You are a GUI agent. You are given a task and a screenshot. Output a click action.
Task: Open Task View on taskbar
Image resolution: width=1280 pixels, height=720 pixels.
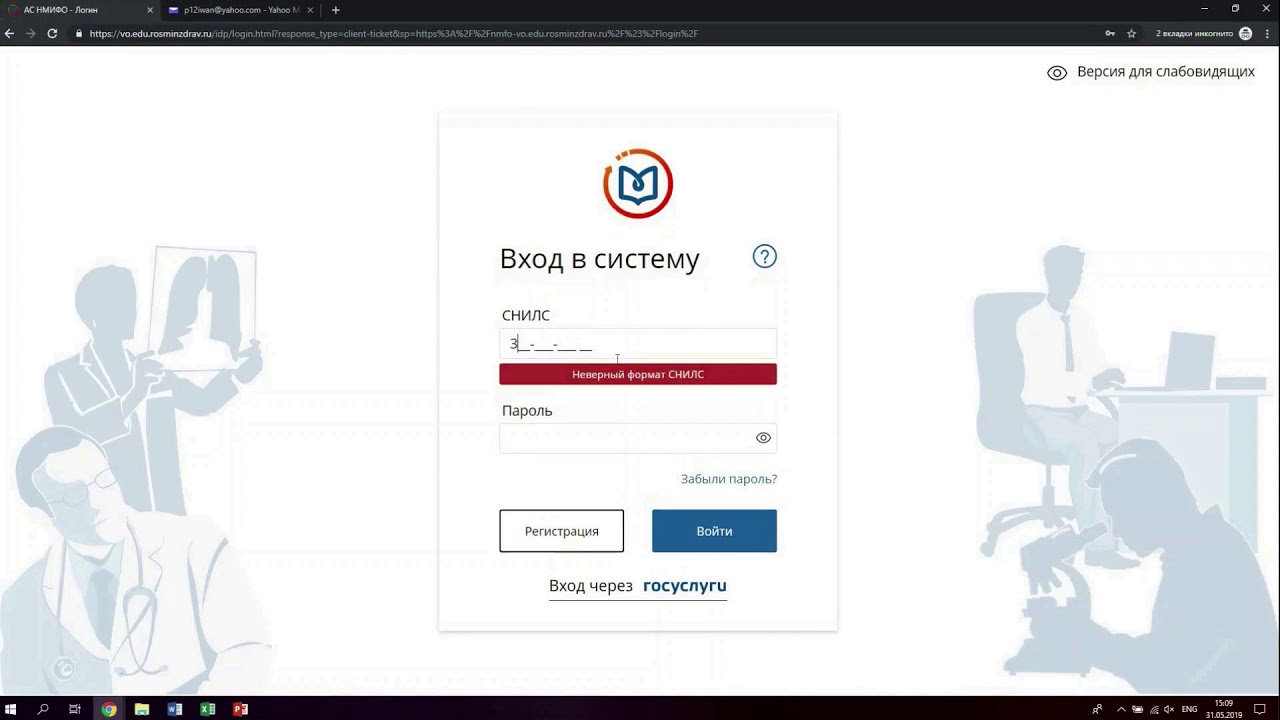(75, 709)
